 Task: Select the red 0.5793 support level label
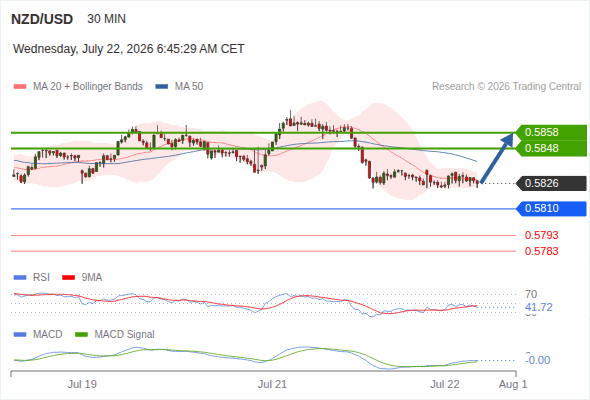(541, 236)
